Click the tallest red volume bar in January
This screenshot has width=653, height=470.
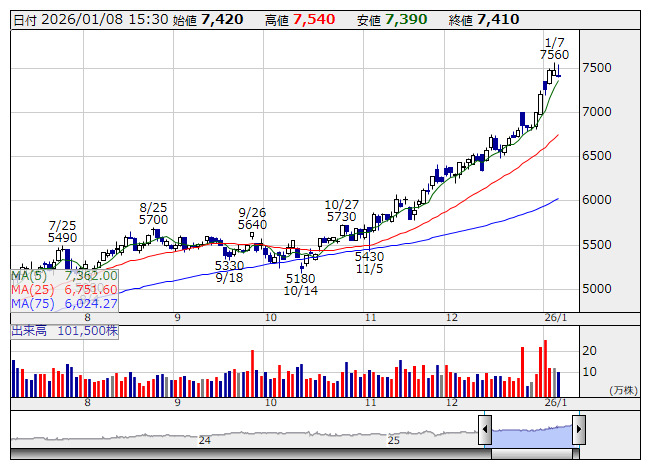pos(545,369)
